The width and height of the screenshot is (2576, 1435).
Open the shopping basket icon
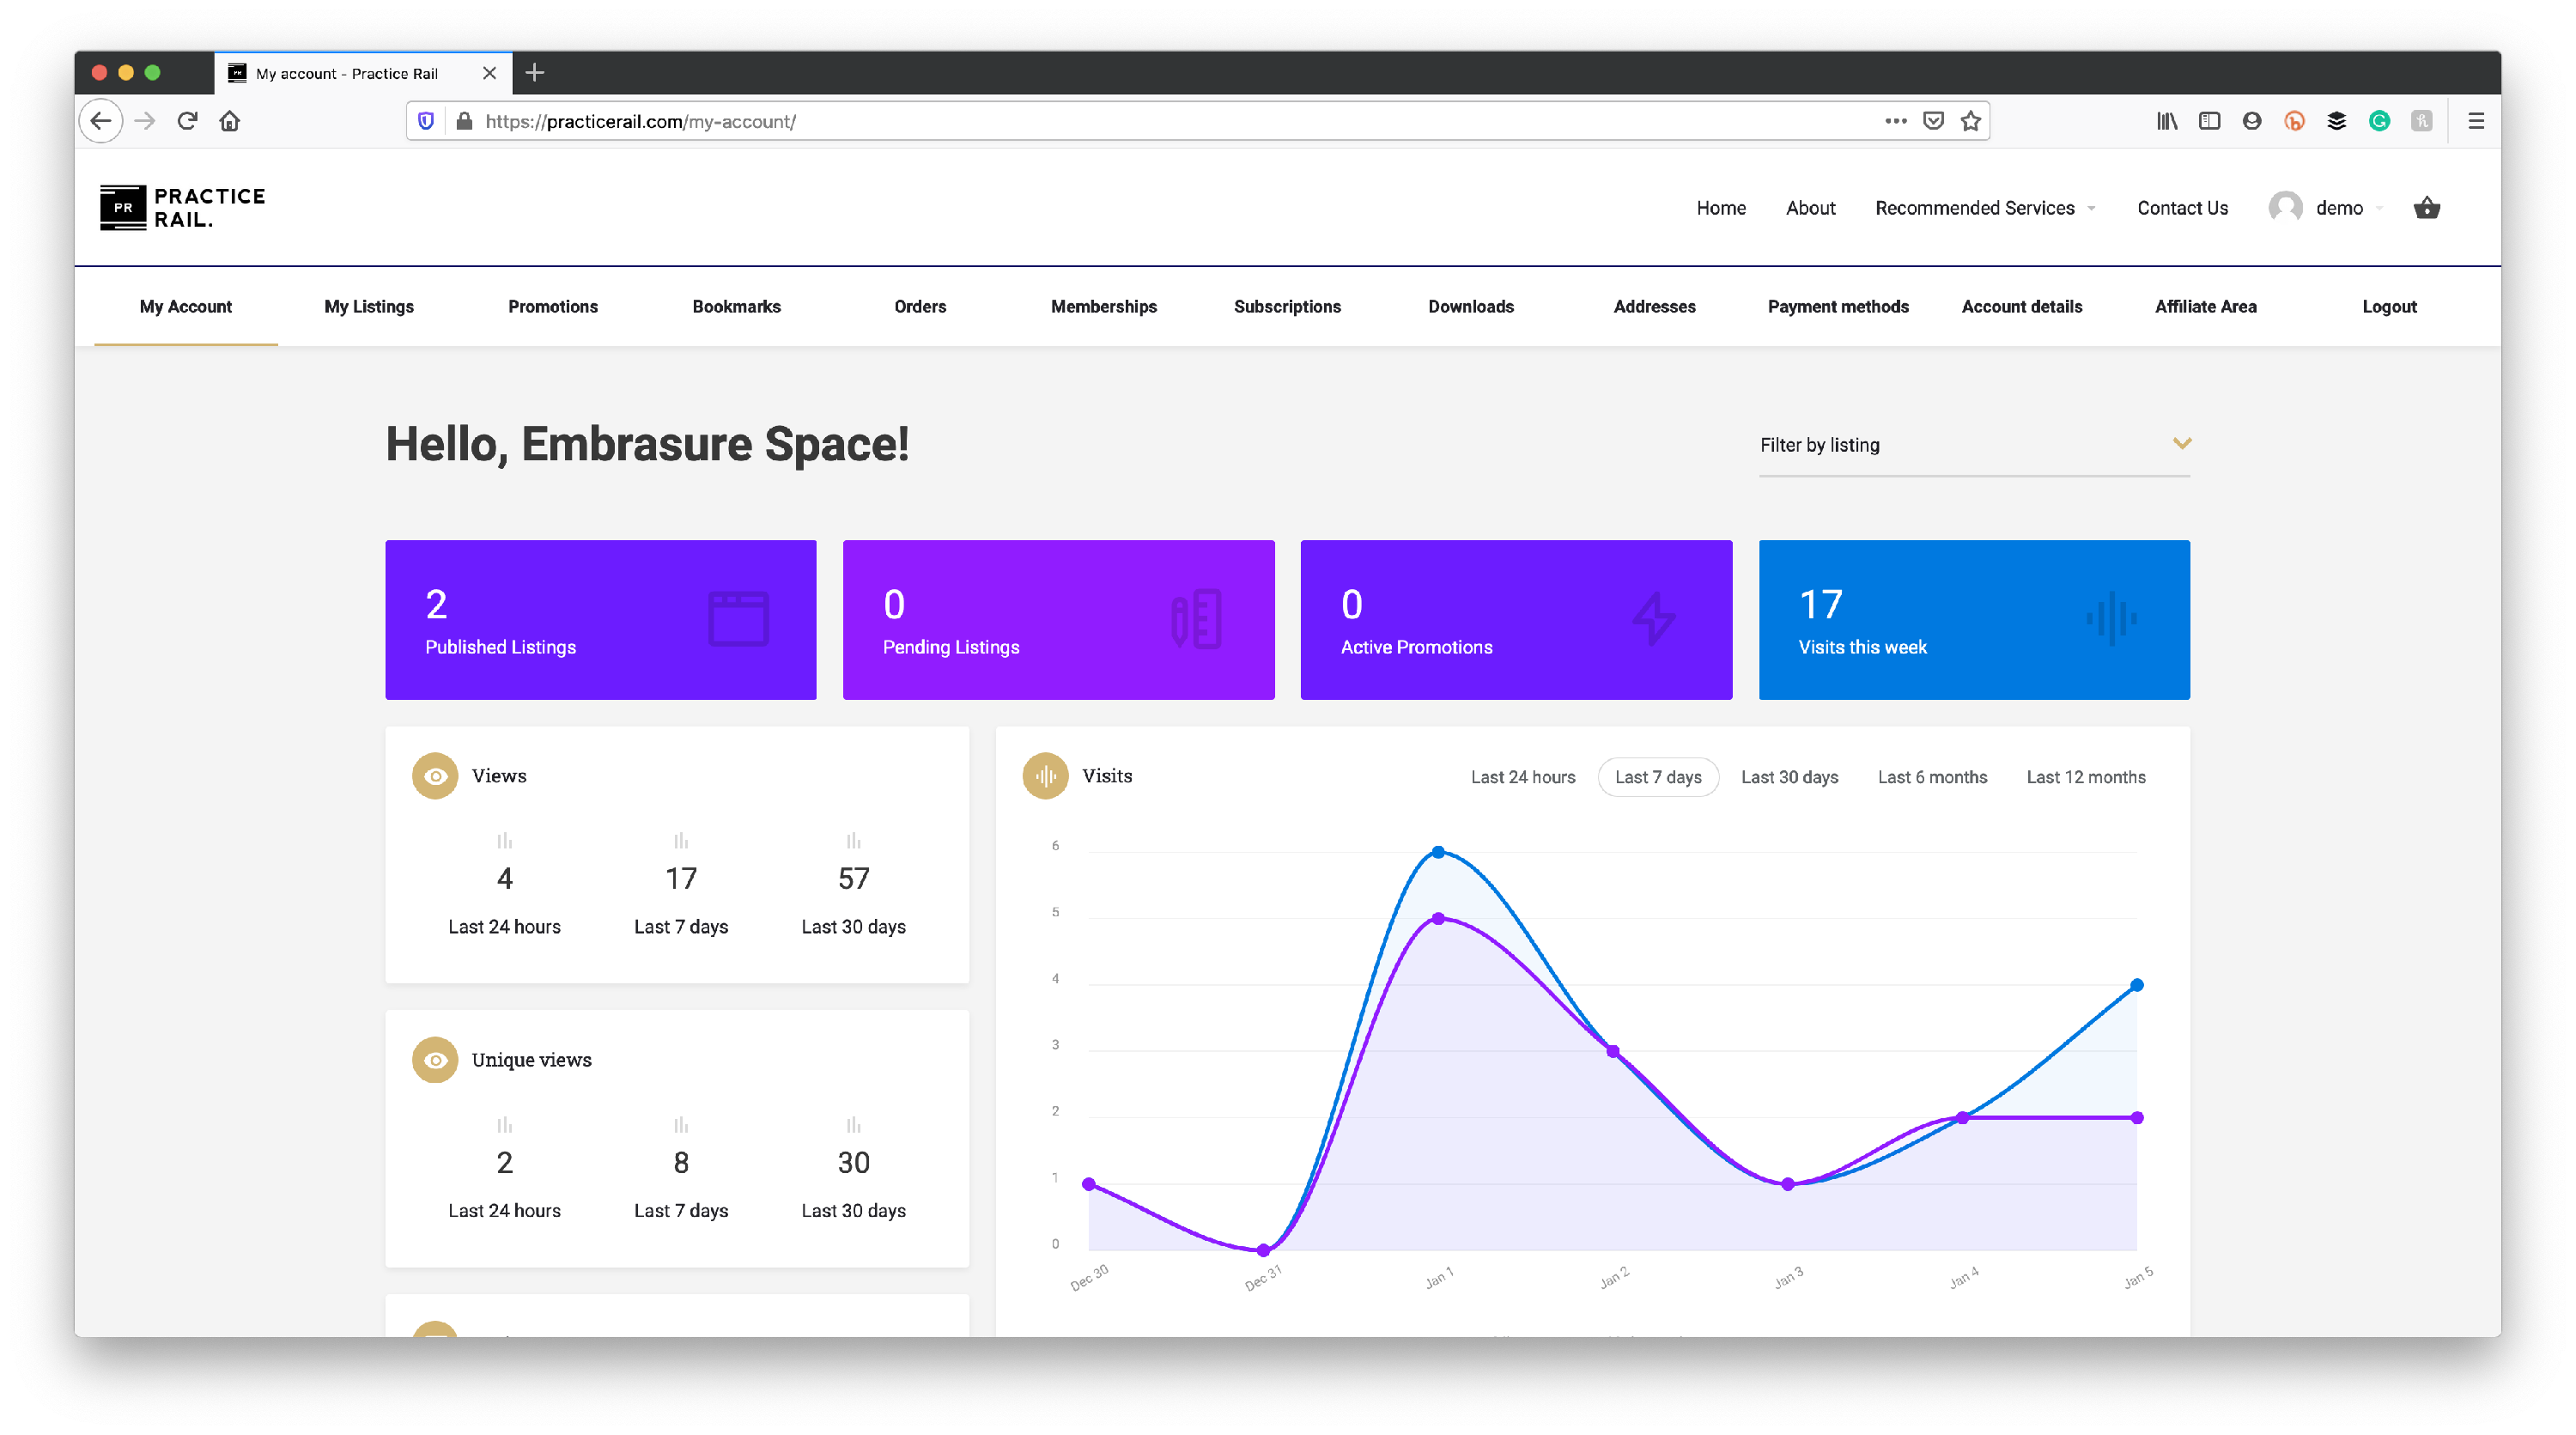coord(2426,208)
